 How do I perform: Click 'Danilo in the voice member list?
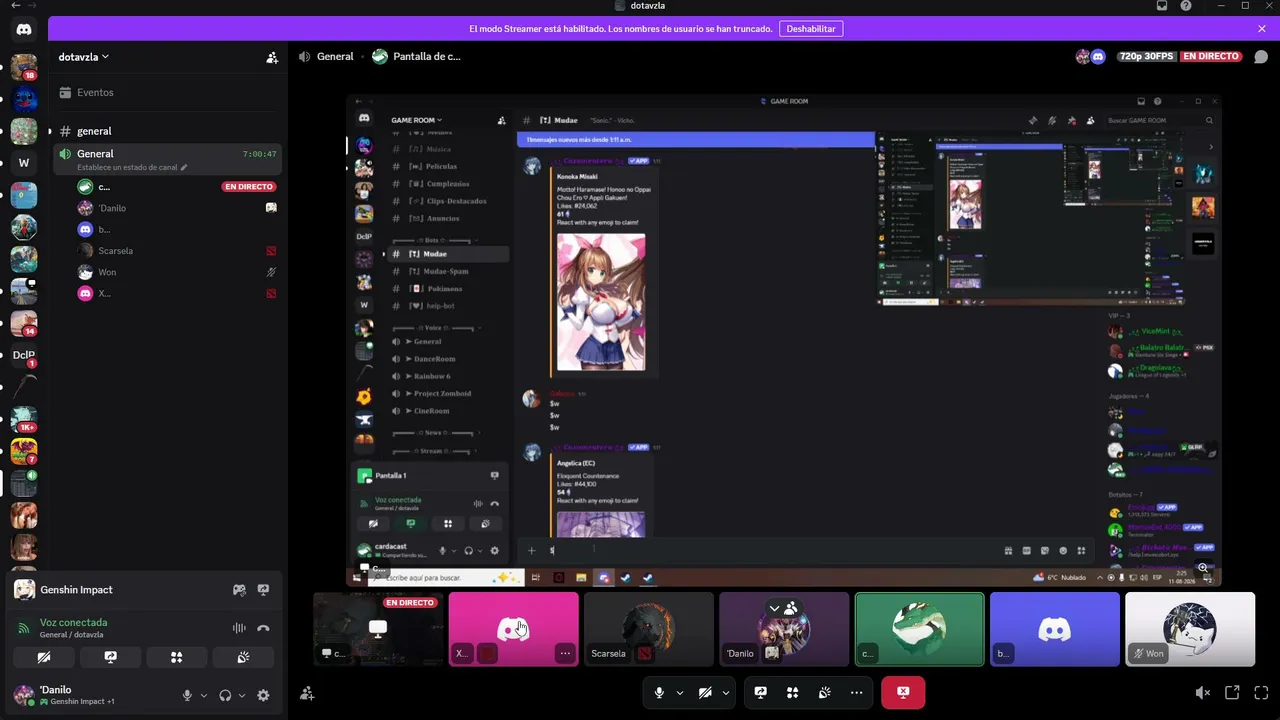pyautogui.click(x=176, y=208)
